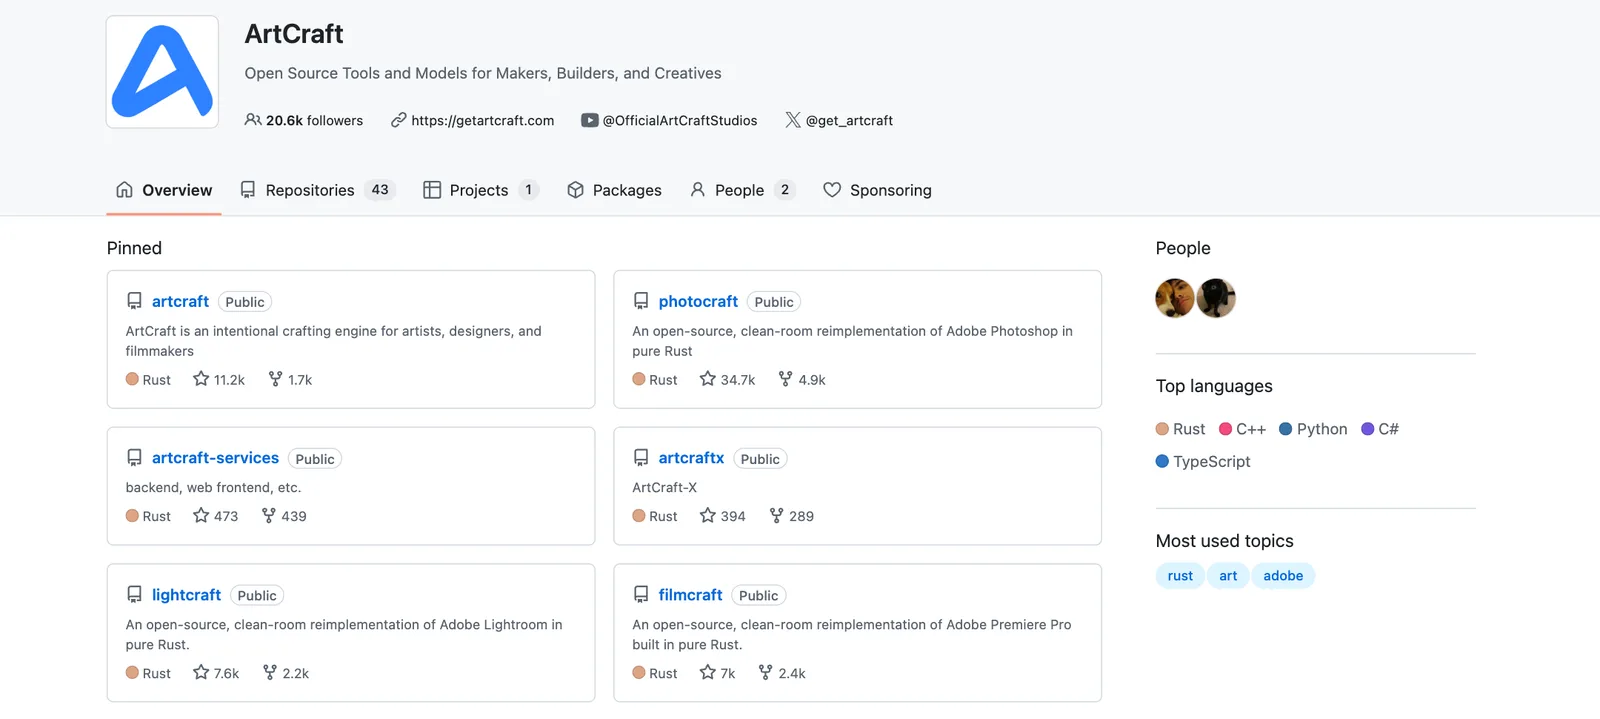This screenshot has width=1600, height=719.
Task: Filter by C++ in Top languages
Action: pyautogui.click(x=1242, y=429)
